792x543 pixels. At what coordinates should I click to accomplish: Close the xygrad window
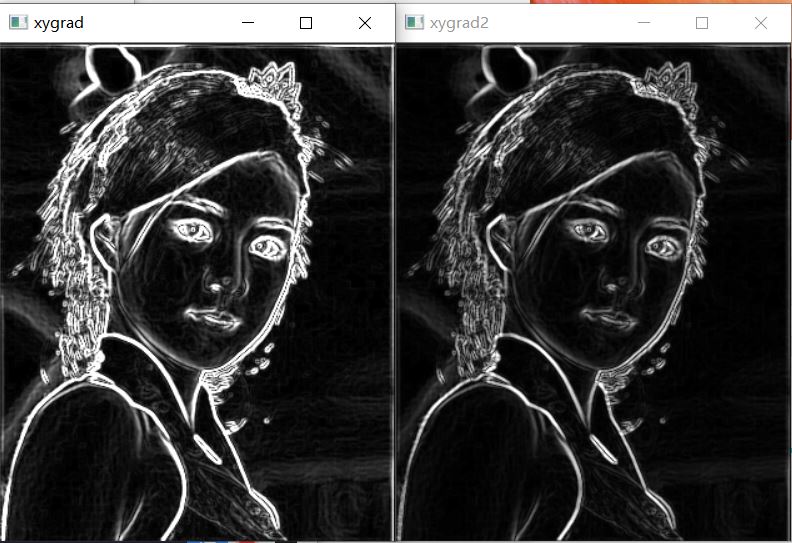pos(365,23)
